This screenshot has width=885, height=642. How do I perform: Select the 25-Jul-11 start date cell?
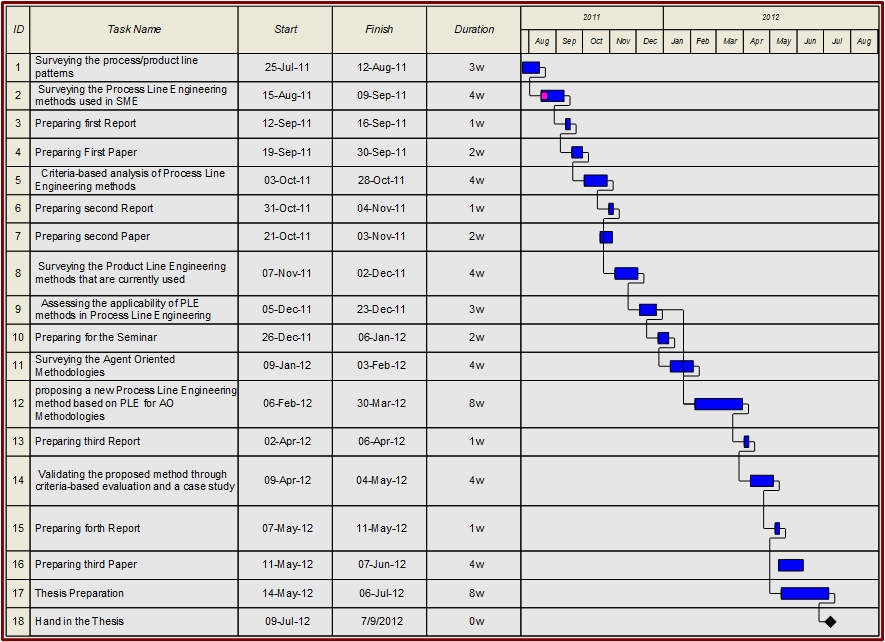coord(287,67)
